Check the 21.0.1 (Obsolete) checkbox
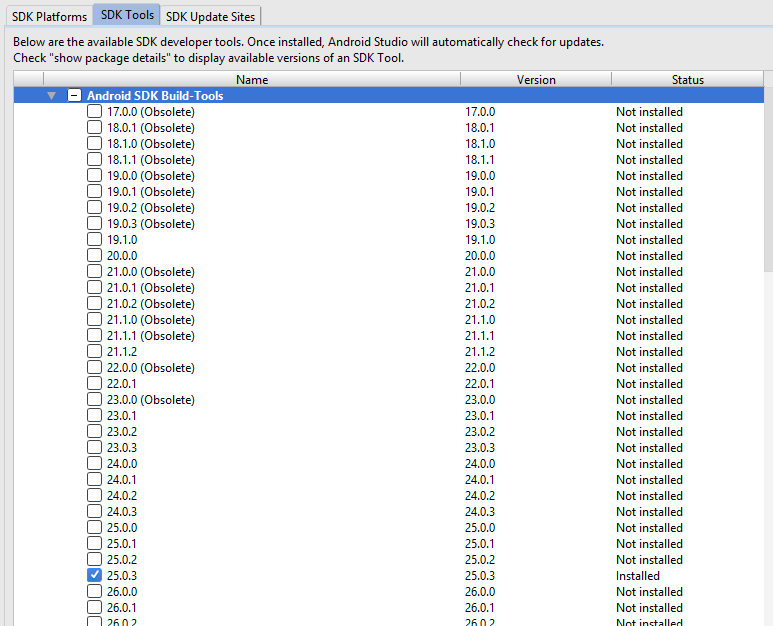Screen dimensions: 773x626 click(x=94, y=287)
